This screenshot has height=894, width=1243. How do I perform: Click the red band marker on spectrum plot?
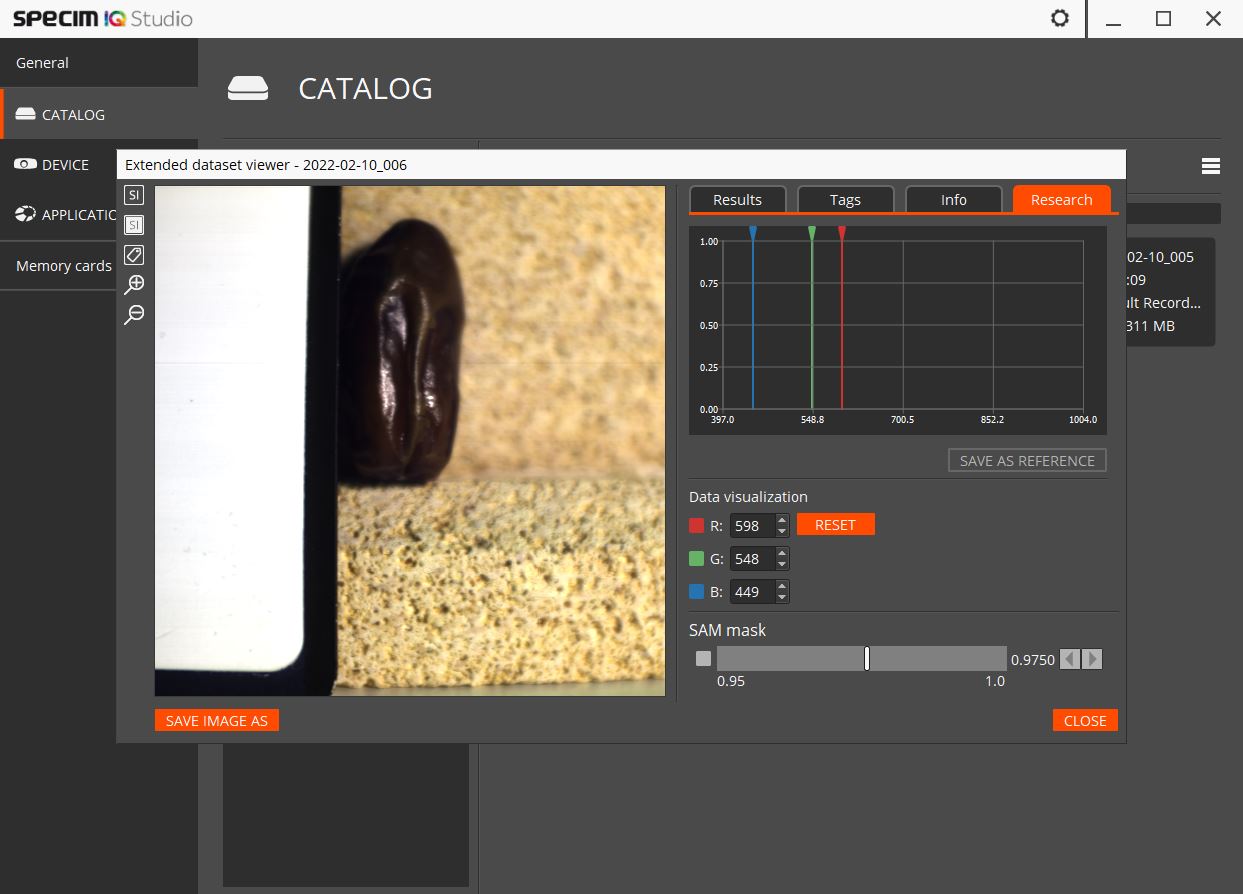[842, 233]
